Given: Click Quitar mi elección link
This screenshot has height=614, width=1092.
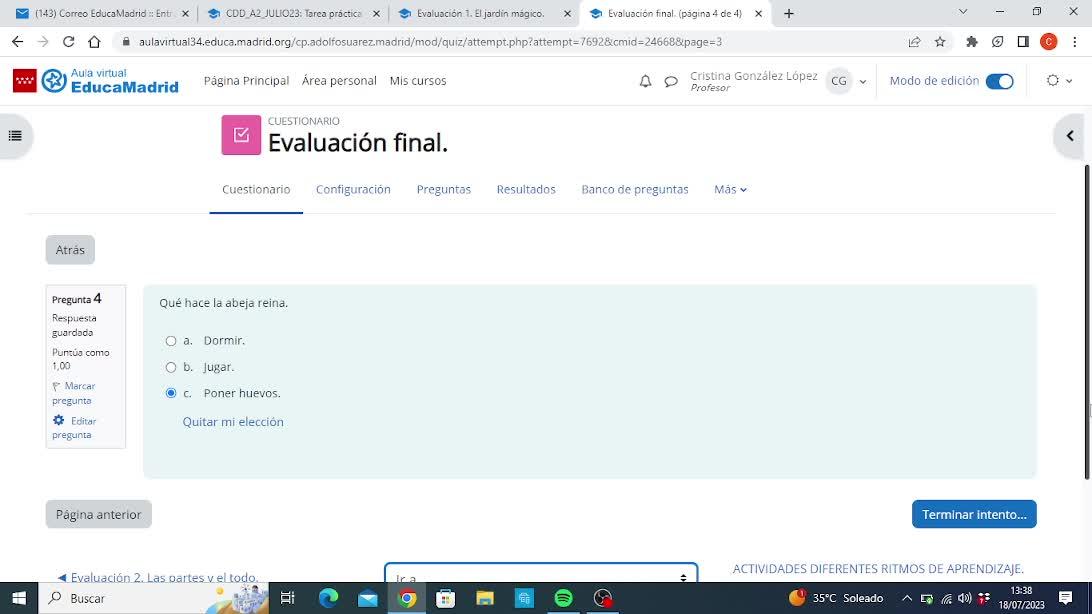Looking at the screenshot, I should pyautogui.click(x=233, y=422).
